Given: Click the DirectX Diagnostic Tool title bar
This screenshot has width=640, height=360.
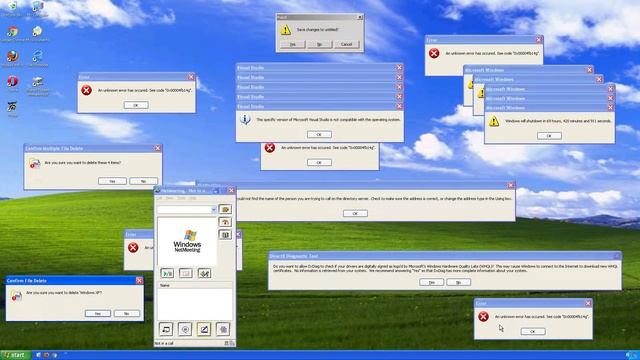Looking at the screenshot, I should point(445,256).
